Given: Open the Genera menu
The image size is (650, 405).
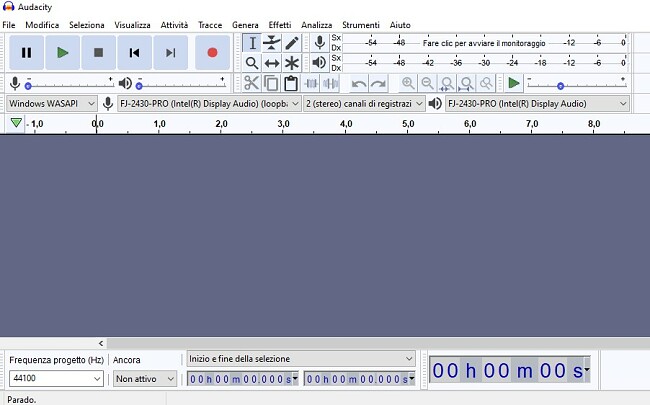Looking at the screenshot, I should coord(245,25).
